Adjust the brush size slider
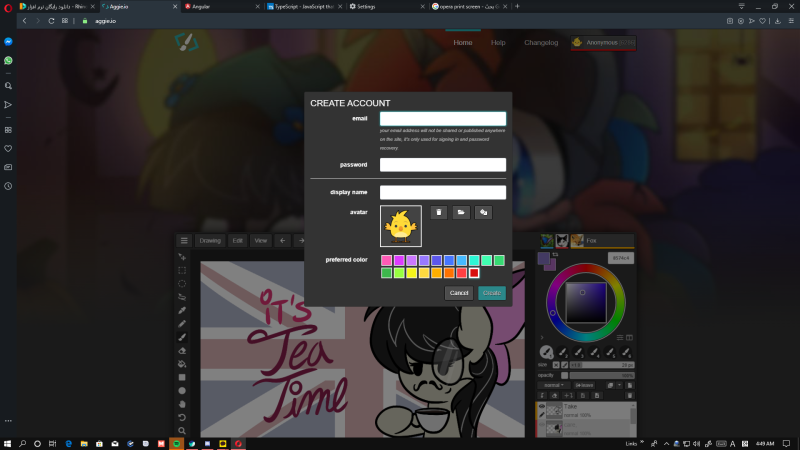The image size is (800, 450). pos(602,365)
